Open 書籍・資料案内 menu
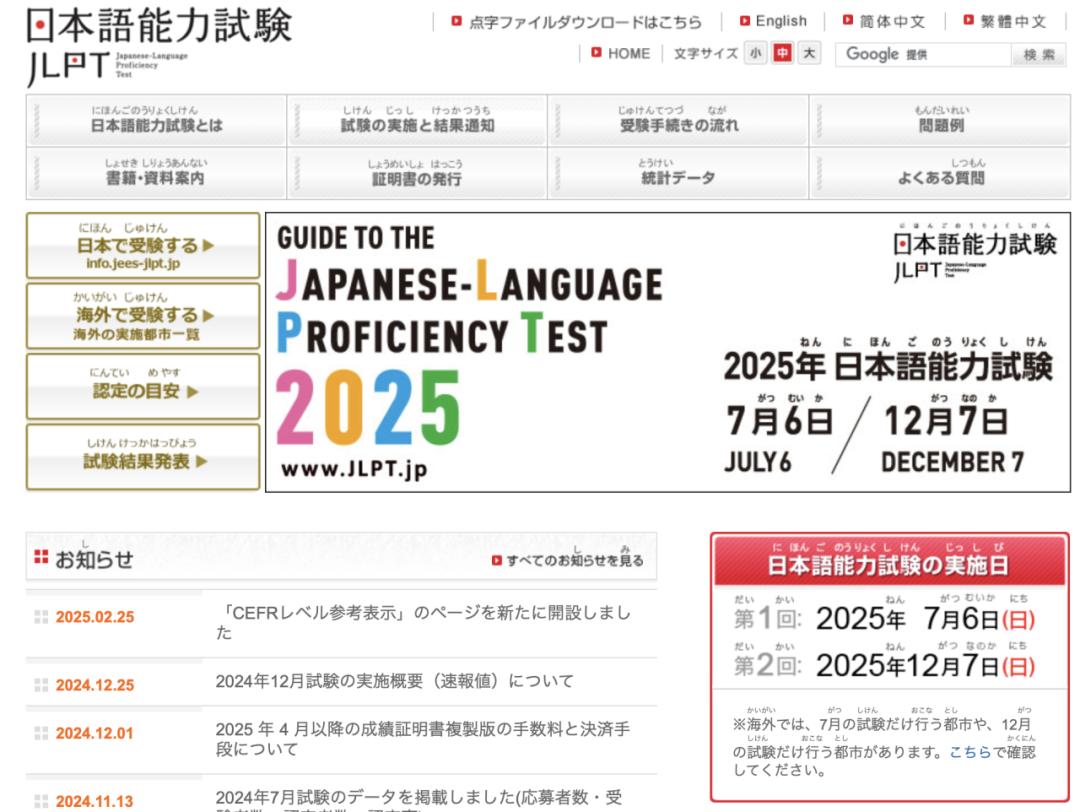Viewport: 1080px width, 812px height. pyautogui.click(x=156, y=174)
